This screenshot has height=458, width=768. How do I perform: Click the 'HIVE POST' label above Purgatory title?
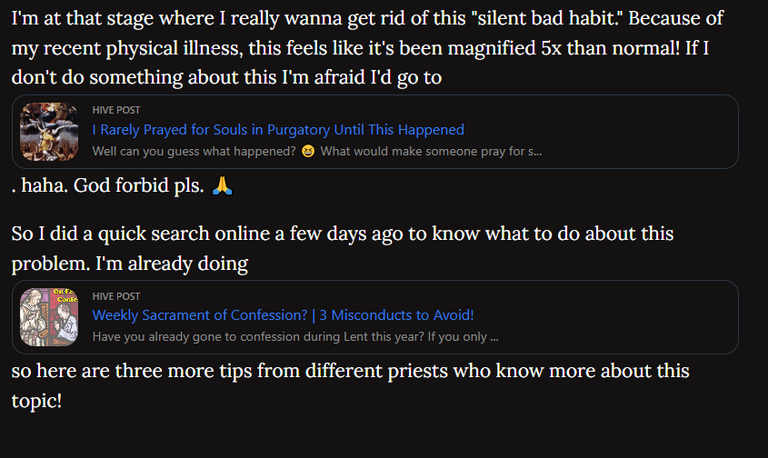pyautogui.click(x=116, y=110)
